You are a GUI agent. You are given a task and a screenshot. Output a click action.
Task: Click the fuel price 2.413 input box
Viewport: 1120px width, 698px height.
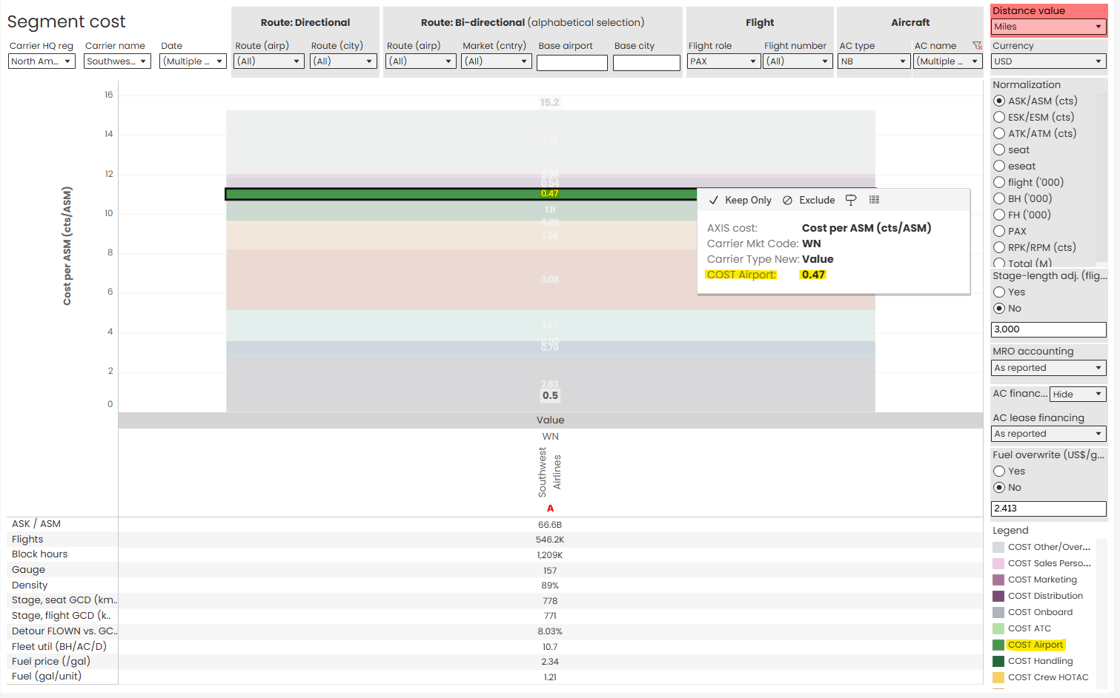1048,509
